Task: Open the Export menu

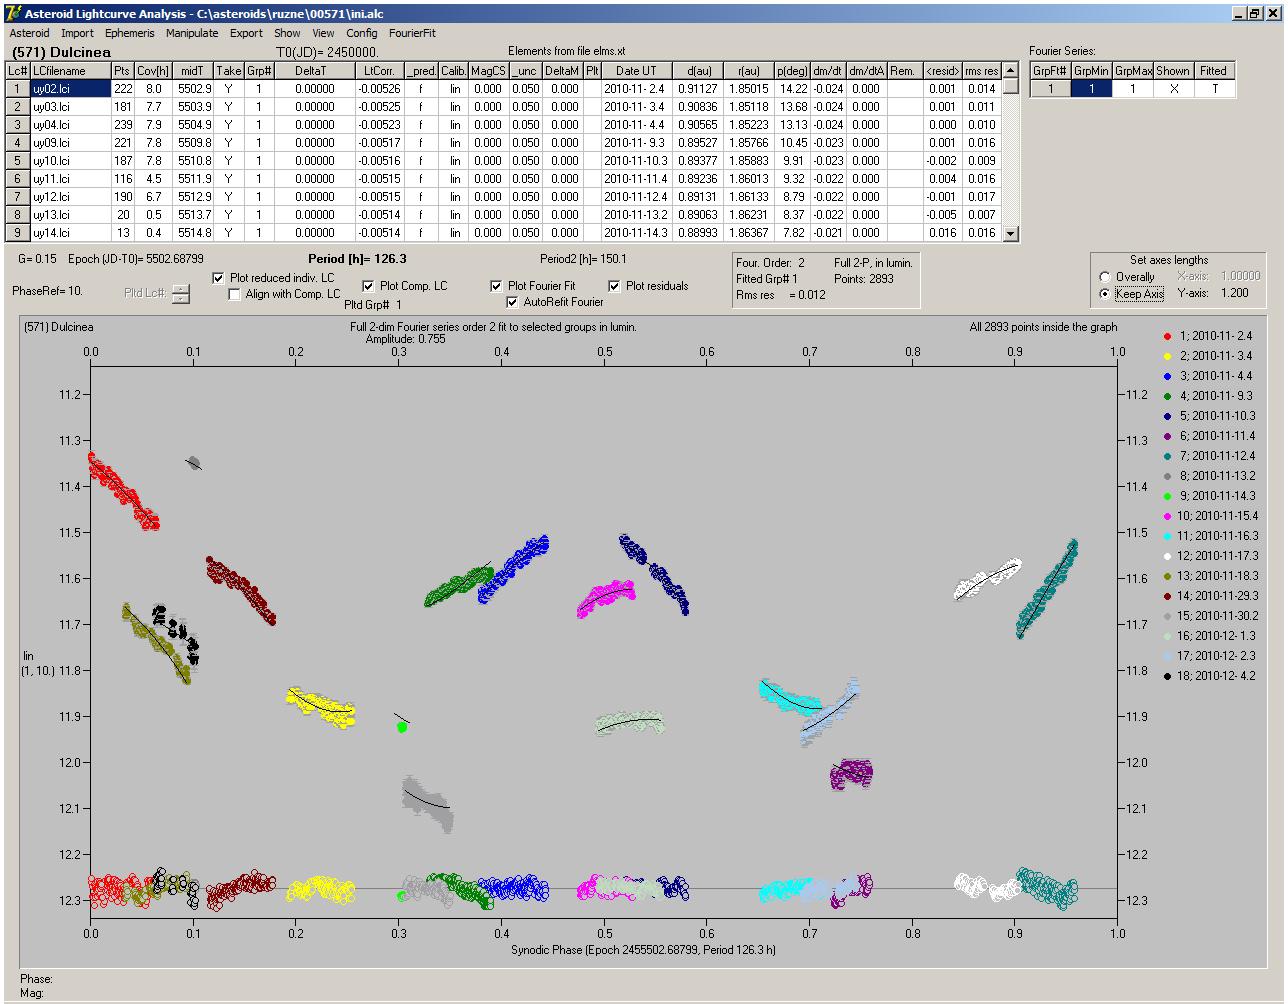Action: [x=246, y=33]
